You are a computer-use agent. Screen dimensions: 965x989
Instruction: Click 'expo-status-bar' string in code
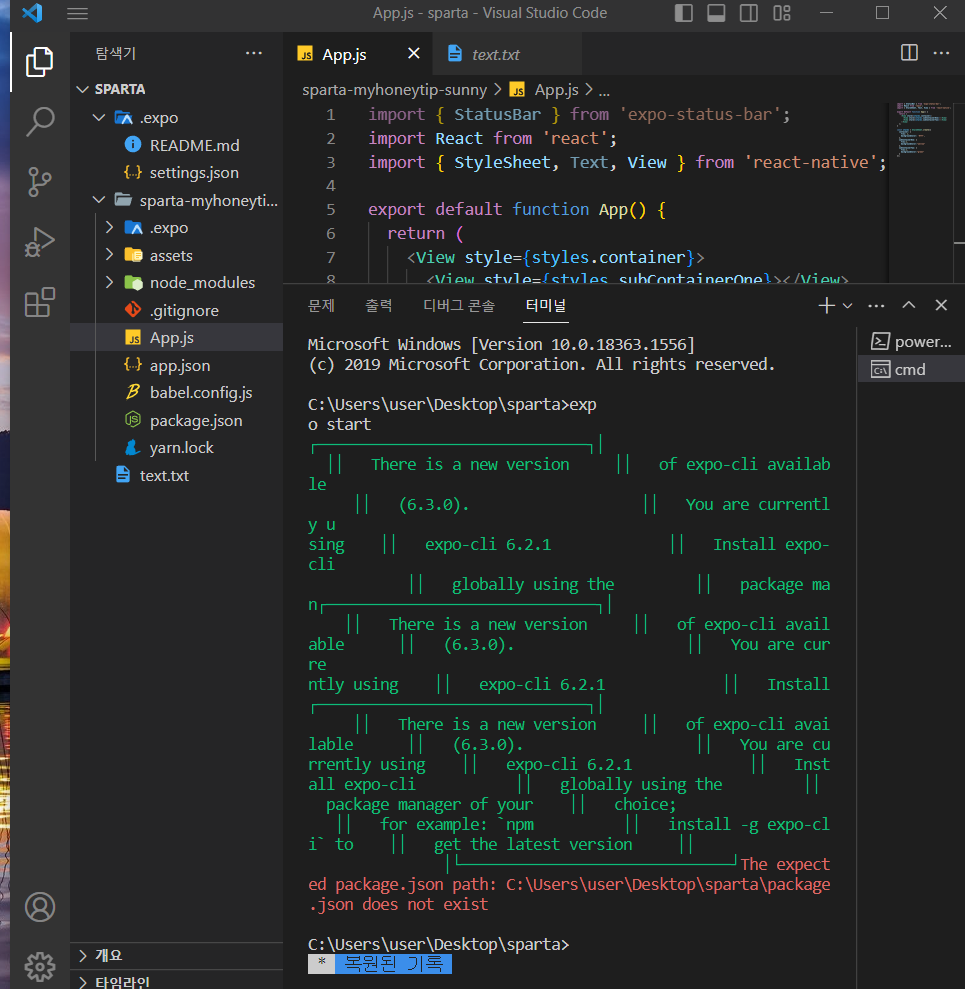pos(700,115)
